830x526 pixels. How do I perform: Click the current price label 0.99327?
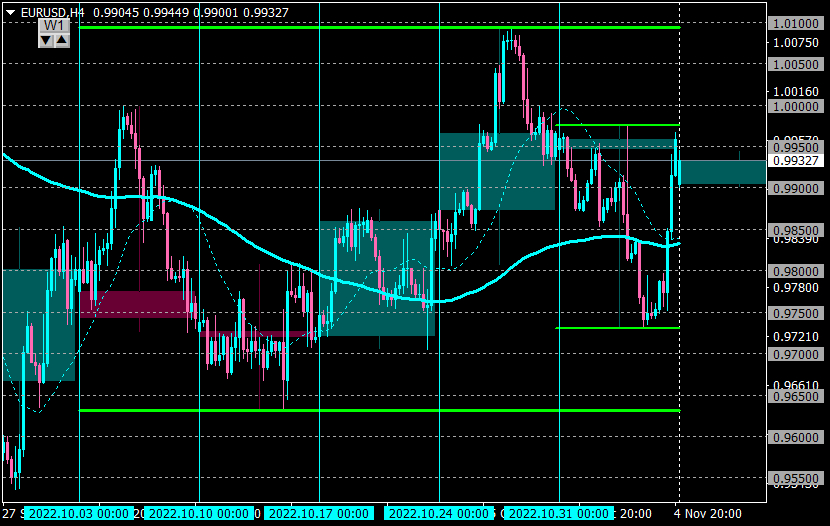796,160
